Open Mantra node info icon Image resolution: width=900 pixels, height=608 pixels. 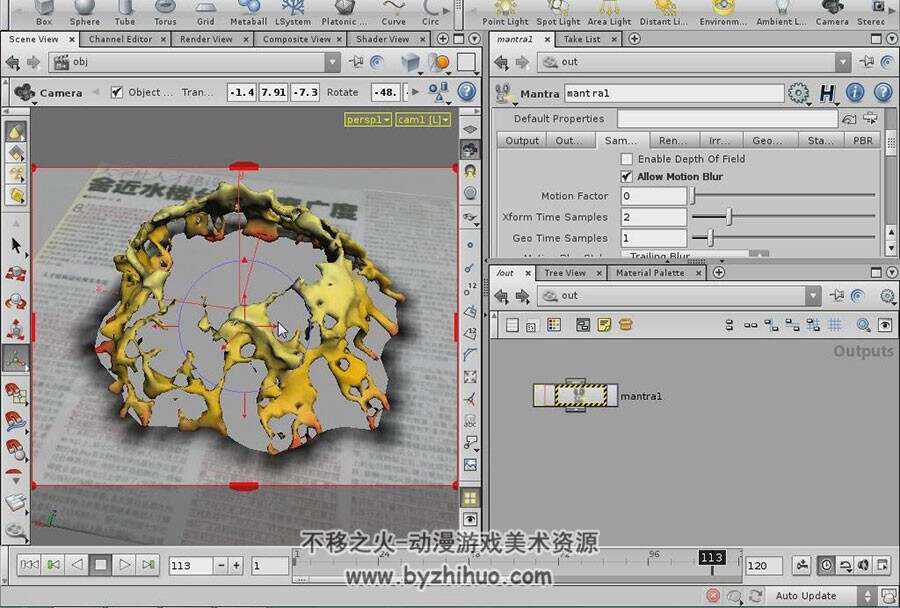pyautogui.click(x=855, y=92)
